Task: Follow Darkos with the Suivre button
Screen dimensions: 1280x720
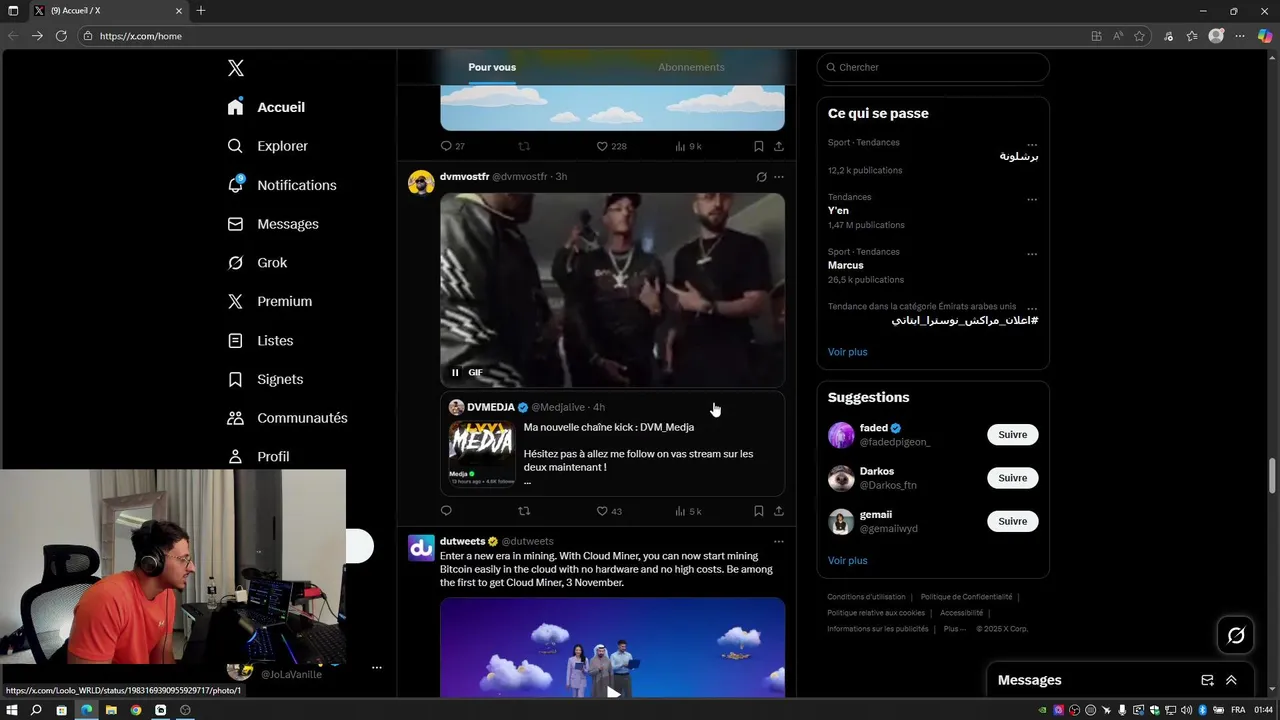Action: pos(1013,477)
